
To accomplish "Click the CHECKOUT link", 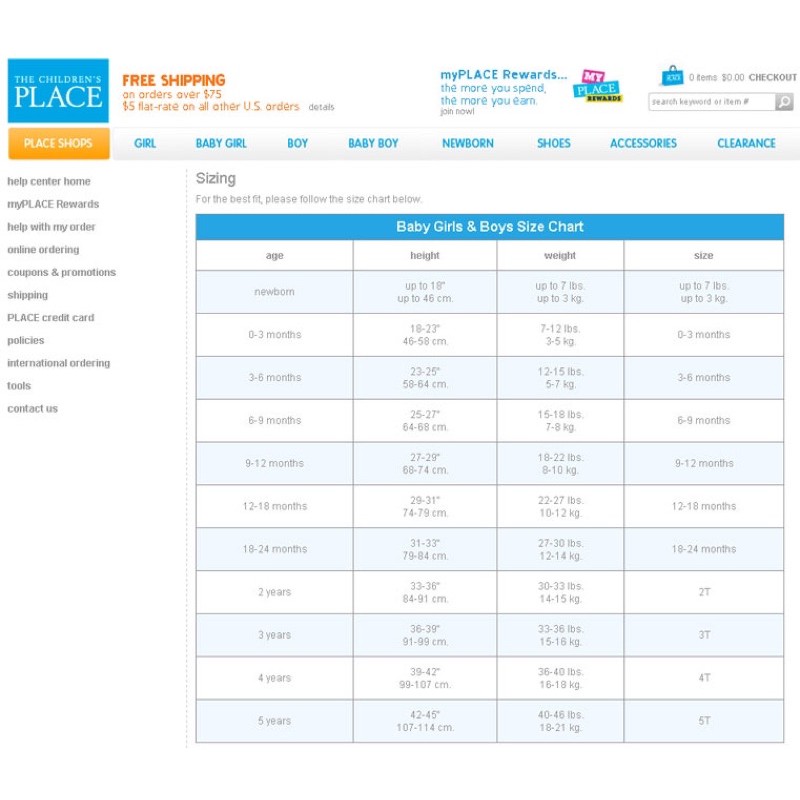I will tap(772, 78).
